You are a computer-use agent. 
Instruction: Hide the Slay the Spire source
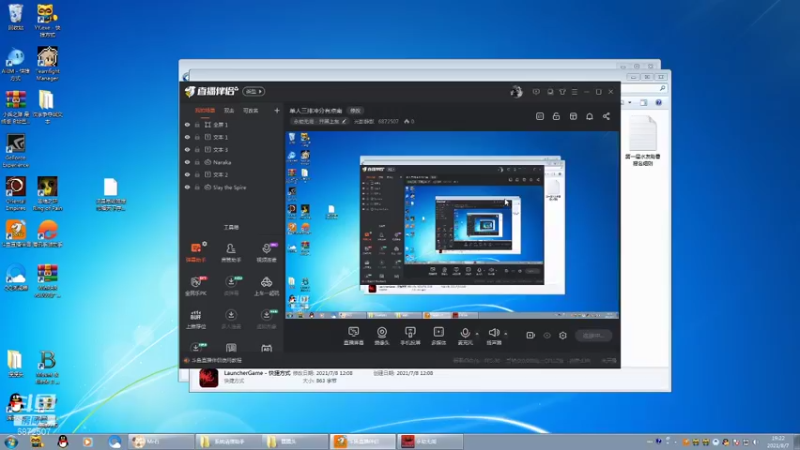(x=187, y=187)
